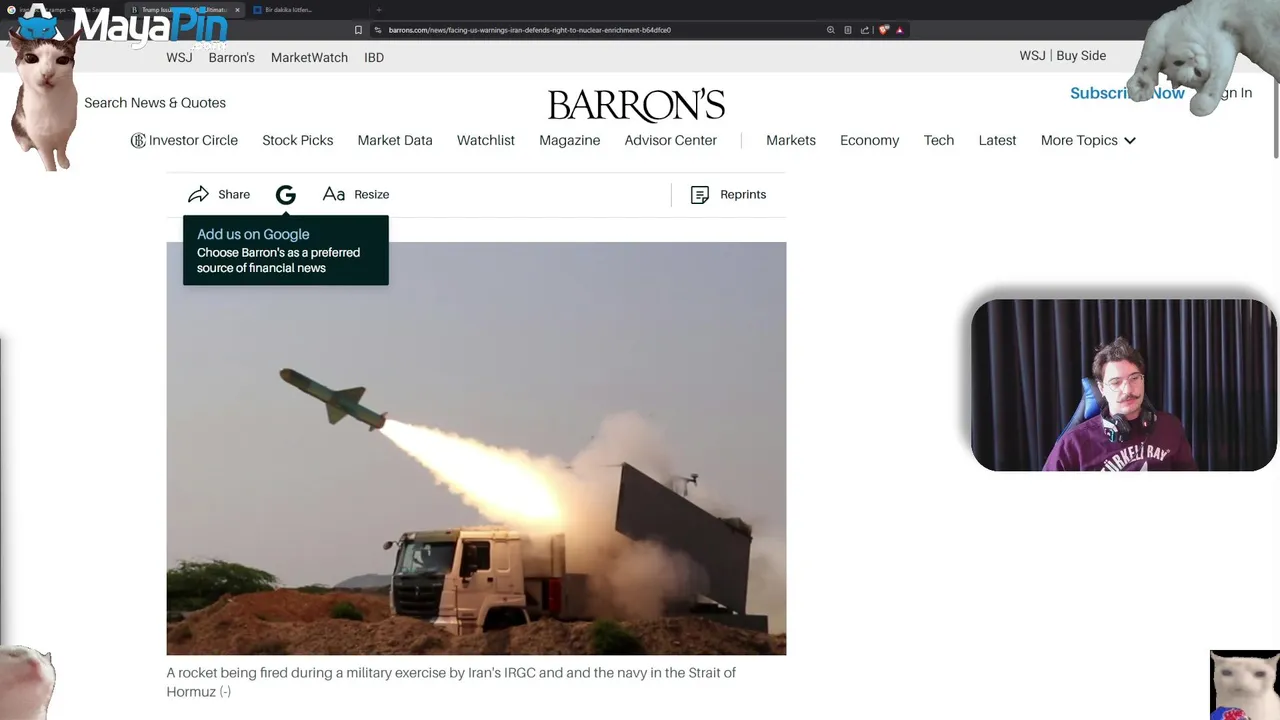Click the rocket launch article image
The width and height of the screenshot is (1280, 720).
(476, 448)
